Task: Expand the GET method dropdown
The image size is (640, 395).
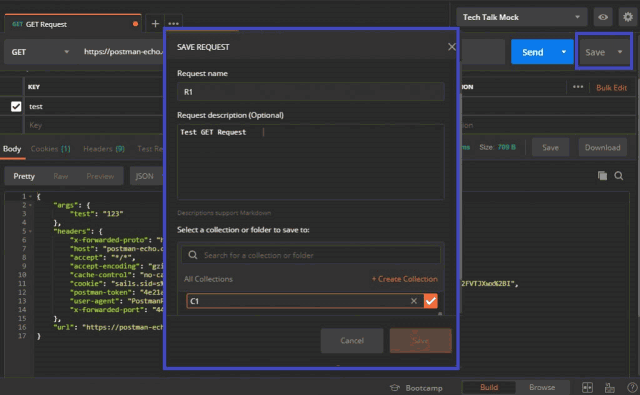Action: [40, 52]
